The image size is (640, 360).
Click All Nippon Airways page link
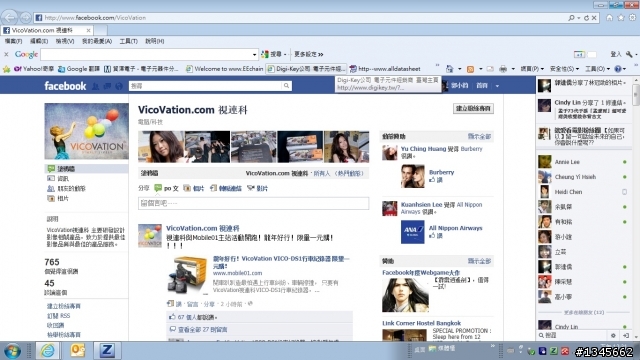pos(456,228)
